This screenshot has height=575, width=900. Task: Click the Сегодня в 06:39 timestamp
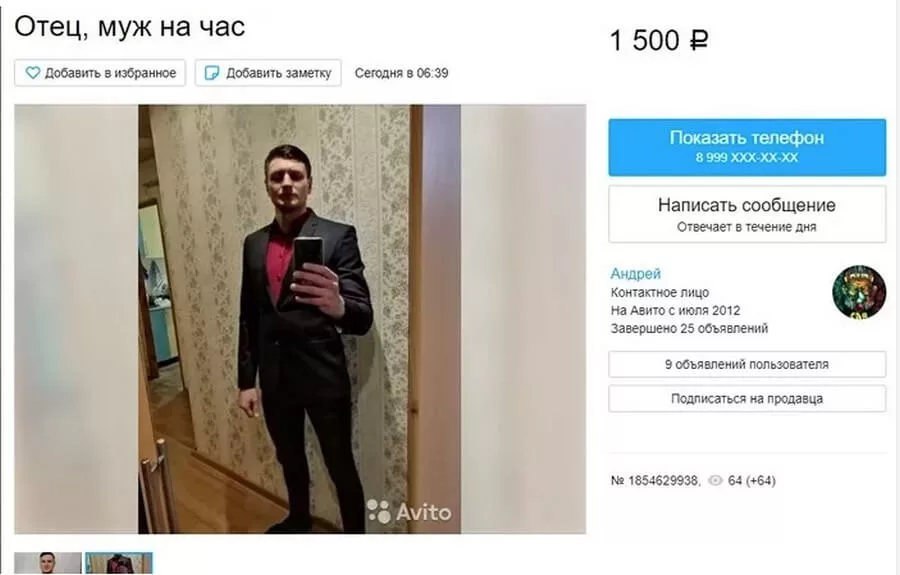[401, 73]
